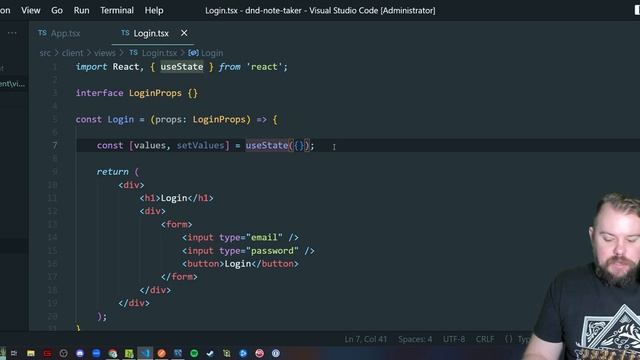This screenshot has height=360, width=640.
Task: Click the symbol icon before Login breadcrumb
Action: 193,53
